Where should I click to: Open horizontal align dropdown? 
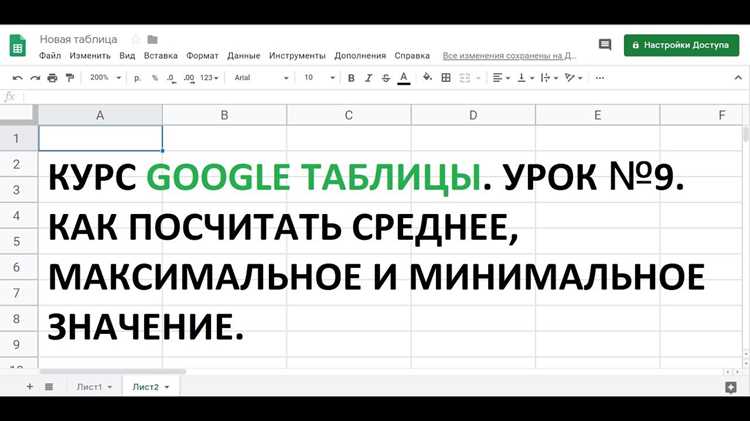point(501,78)
